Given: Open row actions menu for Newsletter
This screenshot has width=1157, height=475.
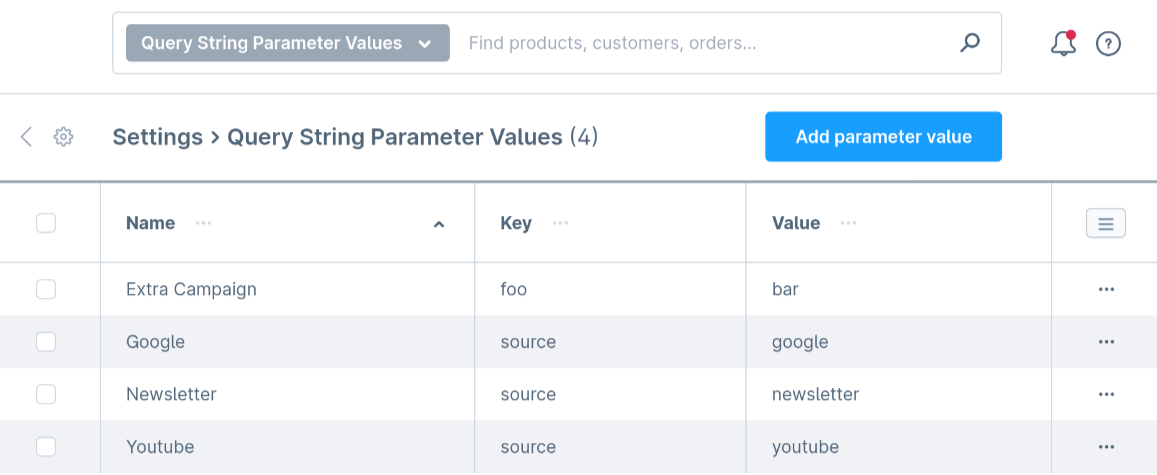Looking at the screenshot, I should [1106, 394].
